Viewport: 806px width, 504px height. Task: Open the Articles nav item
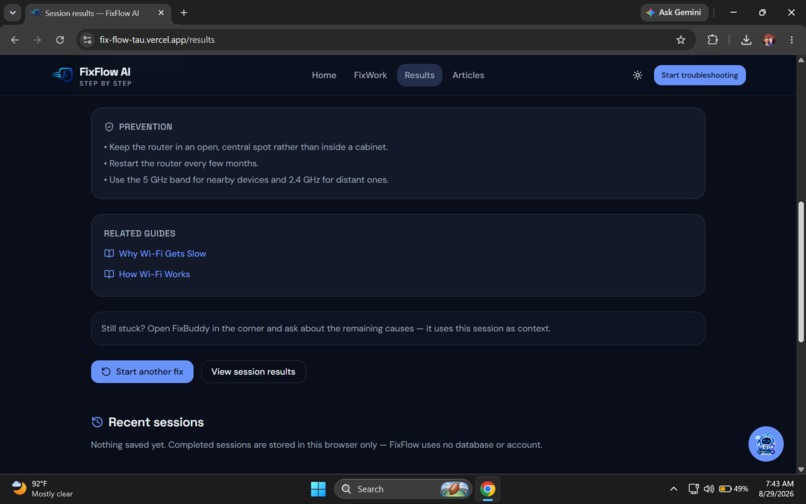pos(468,75)
